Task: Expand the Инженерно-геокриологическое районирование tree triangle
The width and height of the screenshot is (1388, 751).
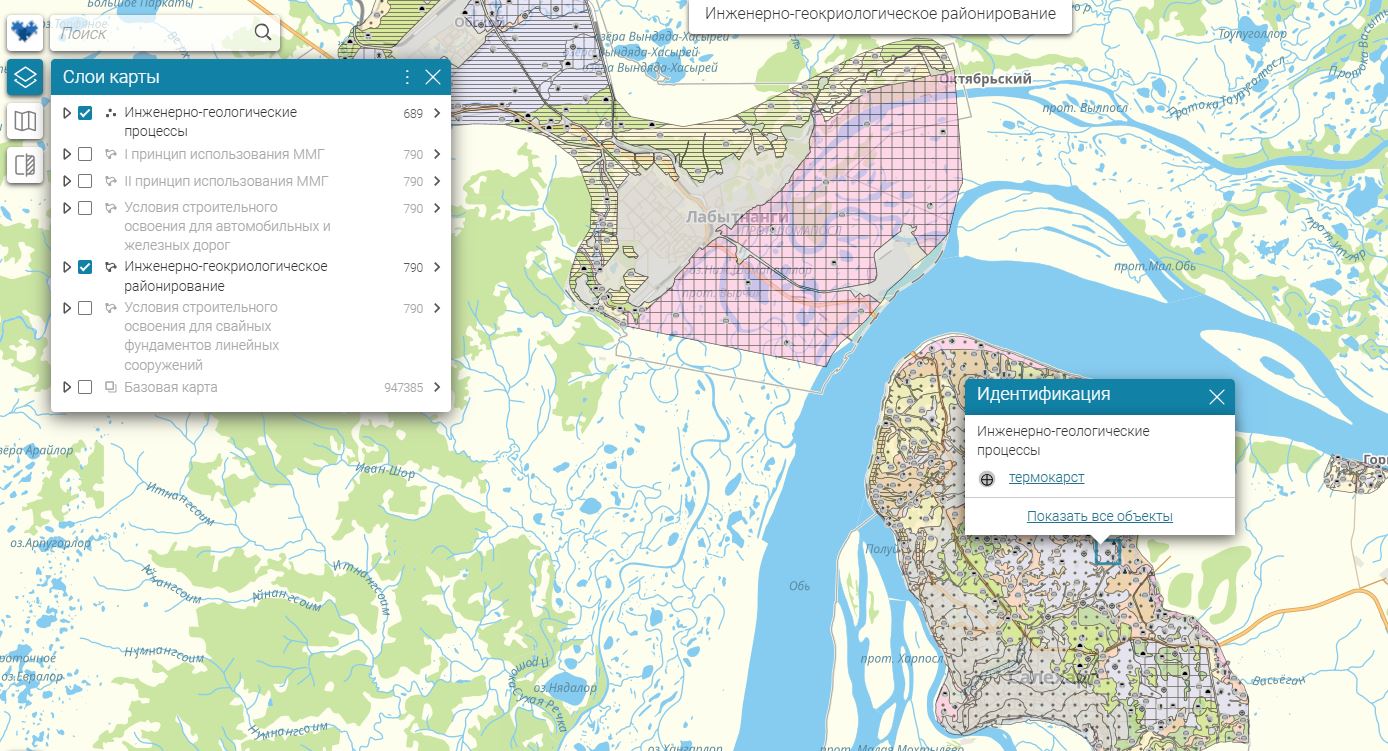Action: [67, 267]
